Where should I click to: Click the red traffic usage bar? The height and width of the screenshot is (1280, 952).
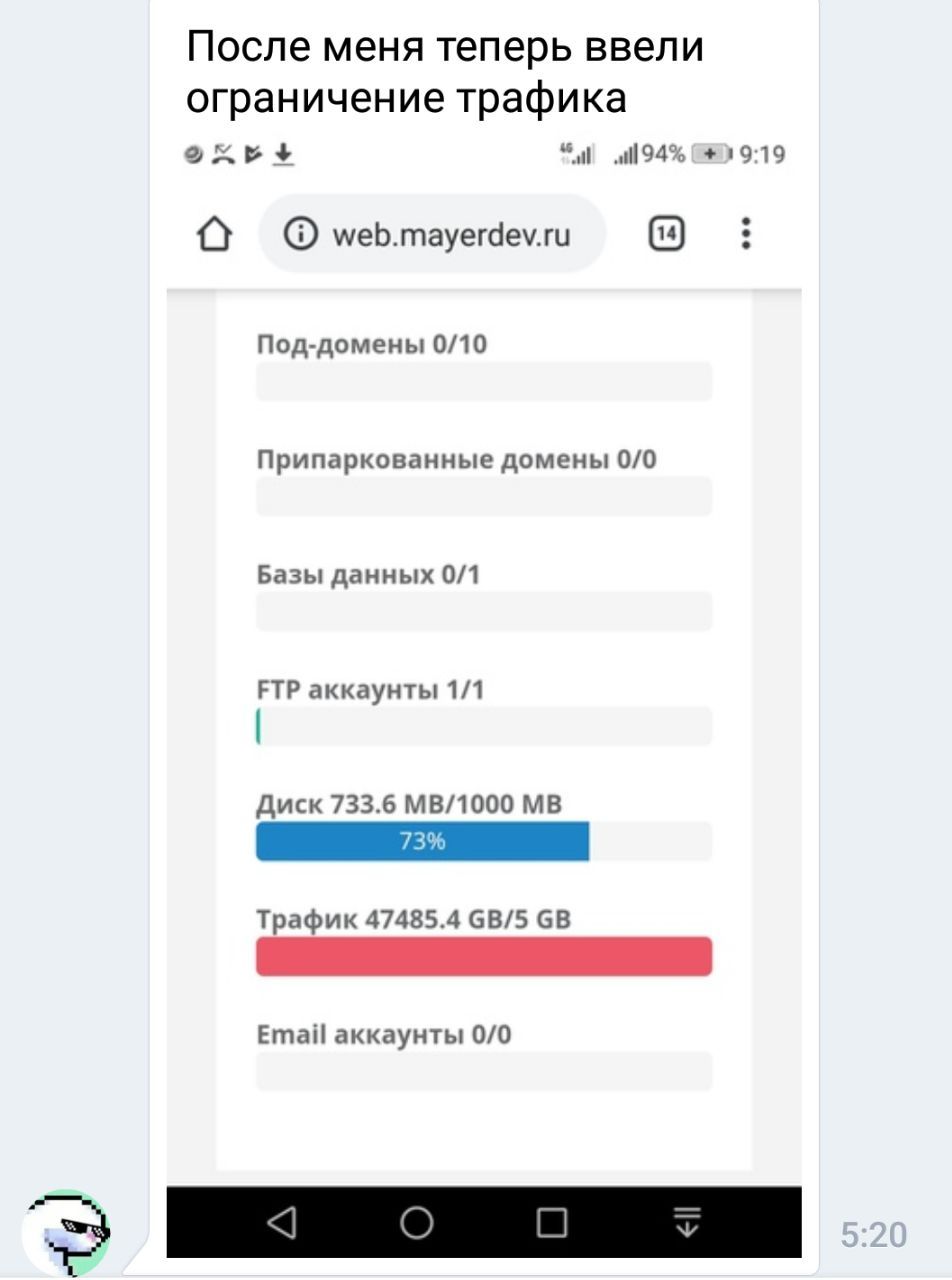point(484,957)
